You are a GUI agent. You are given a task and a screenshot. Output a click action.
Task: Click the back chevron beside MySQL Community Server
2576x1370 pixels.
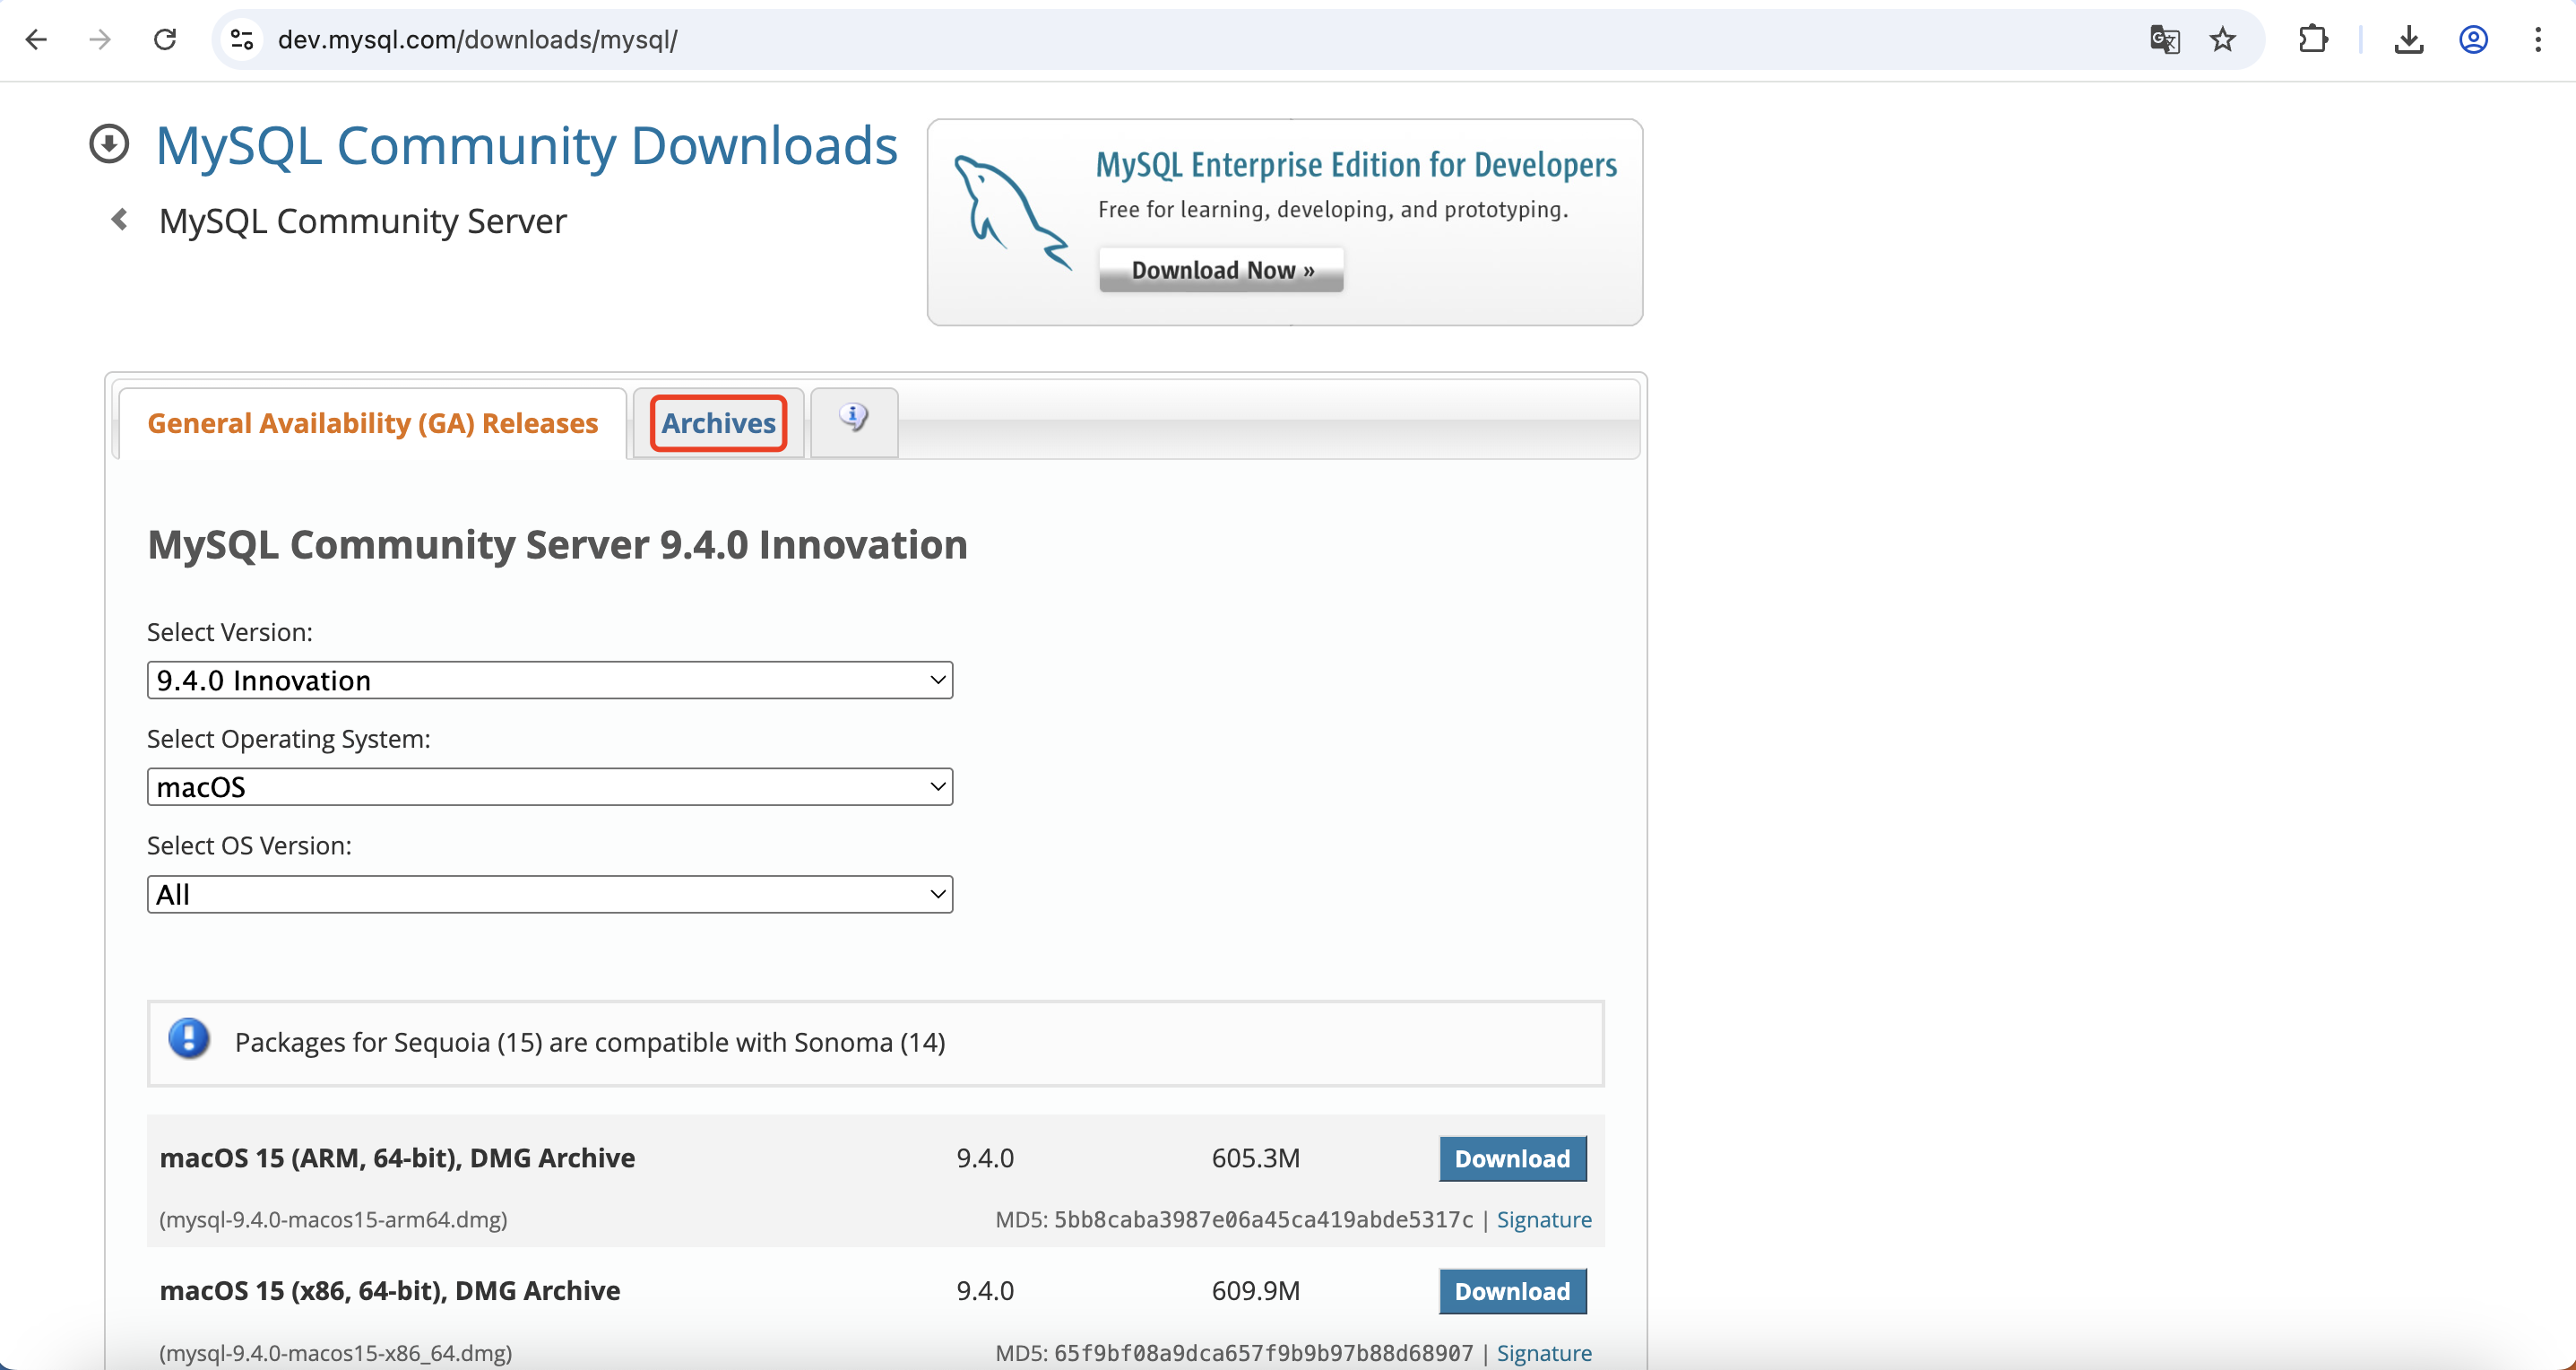(x=120, y=219)
